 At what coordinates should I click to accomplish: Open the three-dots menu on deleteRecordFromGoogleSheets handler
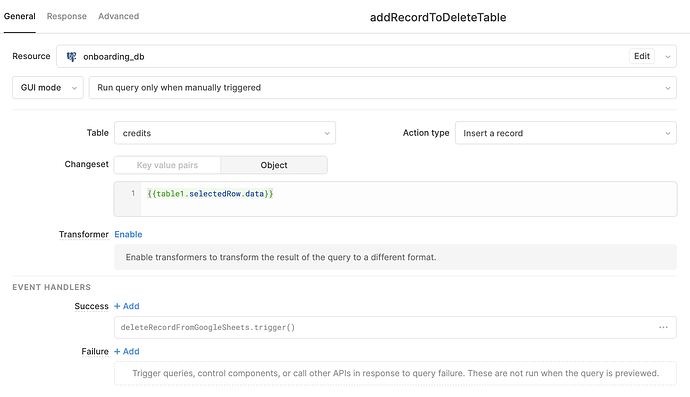[x=663, y=327]
